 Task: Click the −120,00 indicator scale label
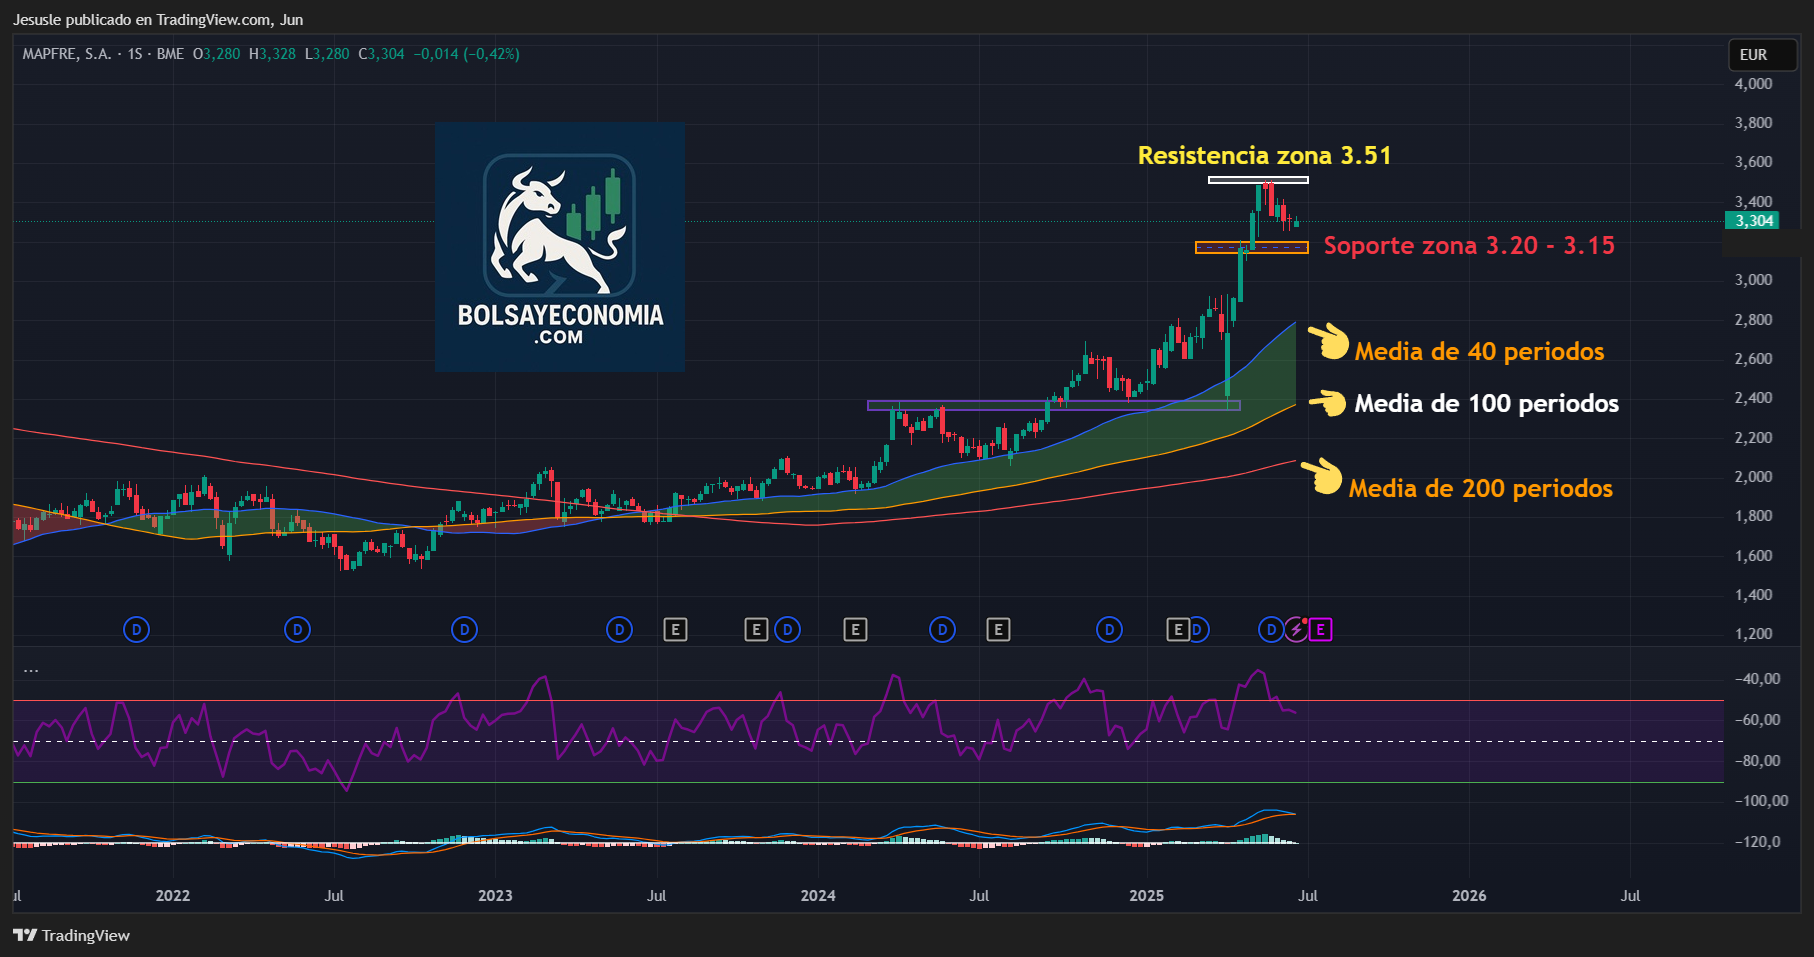1757,842
